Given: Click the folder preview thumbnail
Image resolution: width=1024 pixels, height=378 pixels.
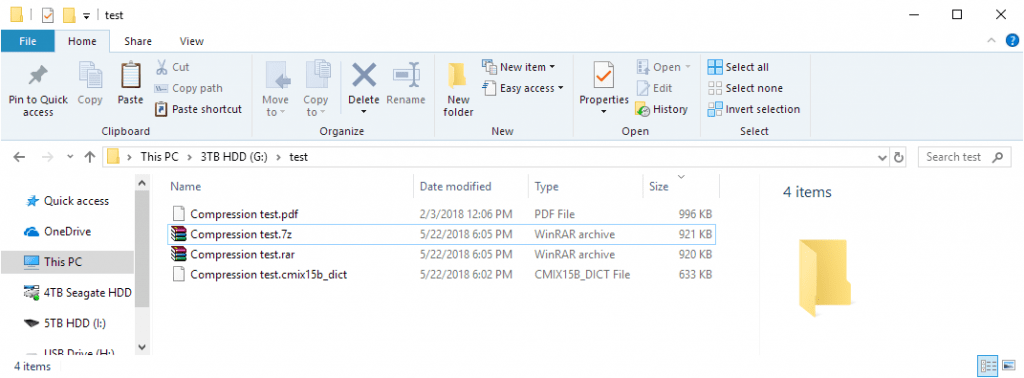Looking at the screenshot, I should [825, 278].
